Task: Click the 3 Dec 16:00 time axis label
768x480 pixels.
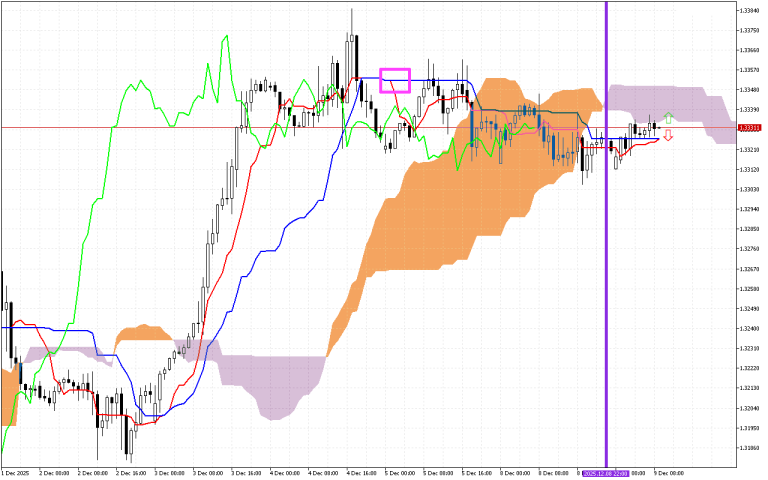Action: (x=246, y=473)
